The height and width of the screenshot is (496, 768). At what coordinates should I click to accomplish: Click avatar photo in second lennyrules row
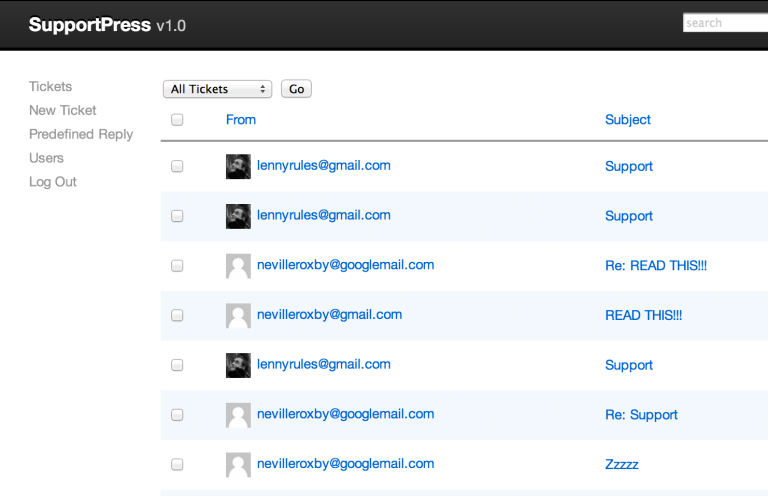(x=238, y=216)
